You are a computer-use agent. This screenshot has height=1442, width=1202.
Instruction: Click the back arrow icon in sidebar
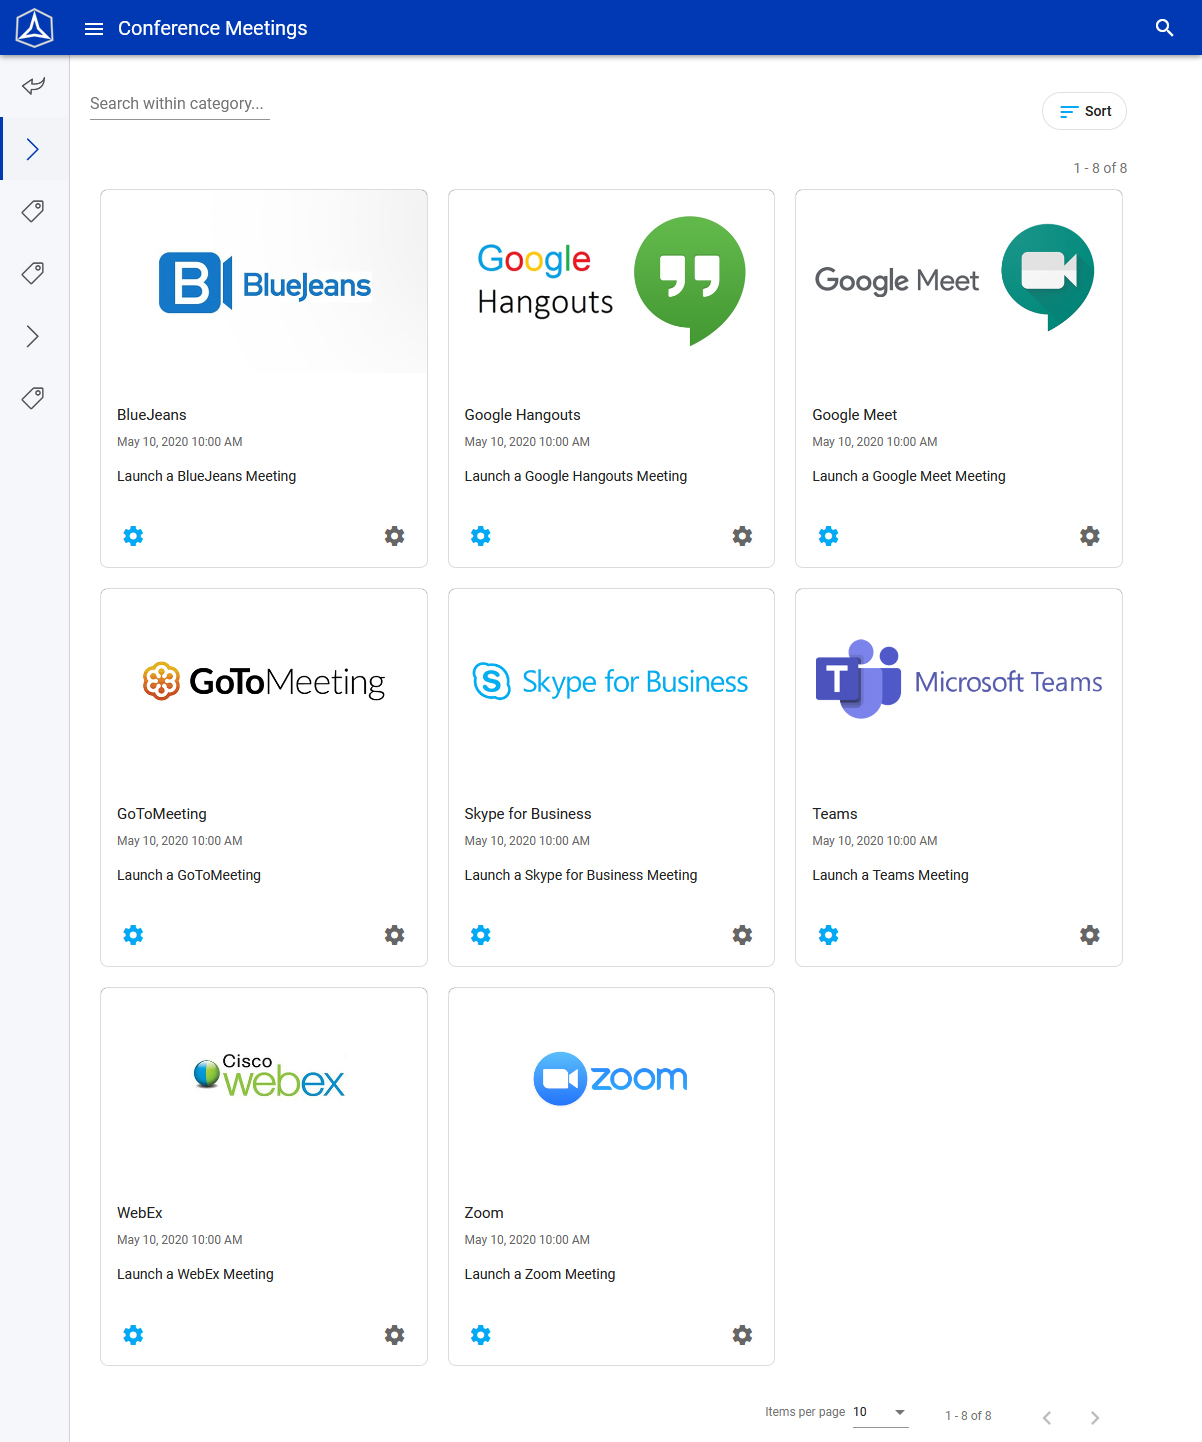pyautogui.click(x=34, y=86)
